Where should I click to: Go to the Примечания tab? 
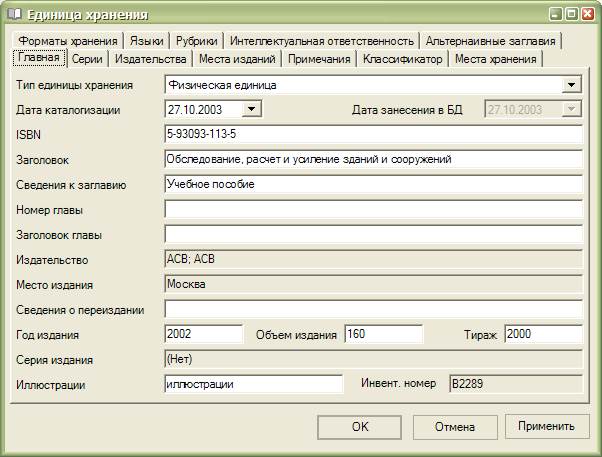[x=320, y=60]
